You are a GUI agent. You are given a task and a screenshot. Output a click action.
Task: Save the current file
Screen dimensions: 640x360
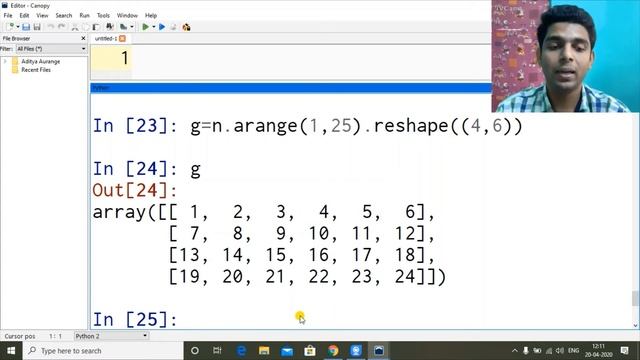(26, 27)
